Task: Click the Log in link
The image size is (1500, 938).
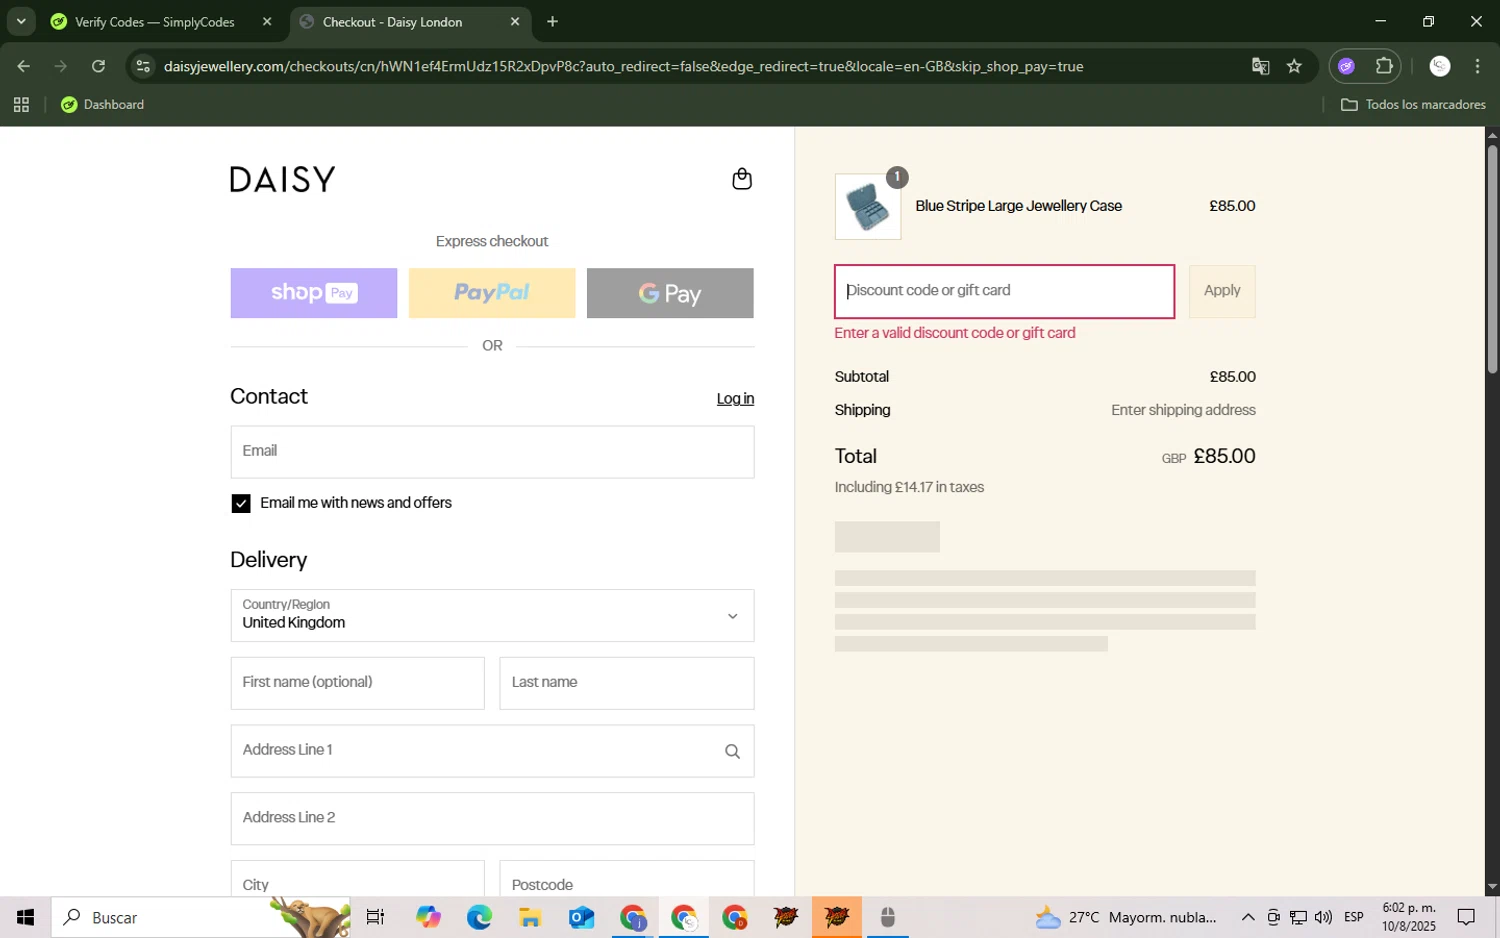Action: click(x=735, y=398)
